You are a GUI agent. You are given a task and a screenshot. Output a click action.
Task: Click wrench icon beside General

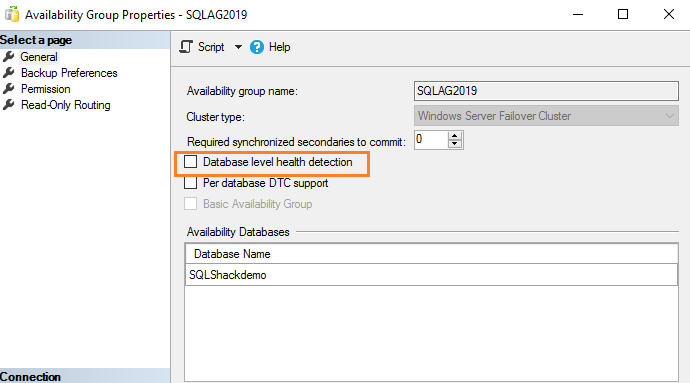pos(8,57)
